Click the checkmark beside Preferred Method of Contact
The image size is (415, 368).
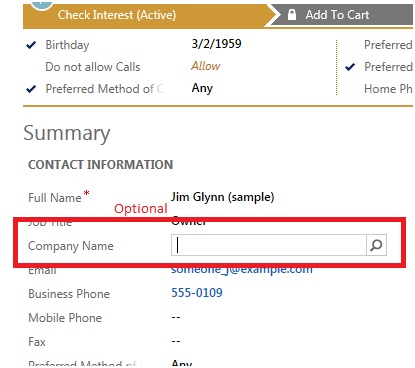[x=31, y=89]
